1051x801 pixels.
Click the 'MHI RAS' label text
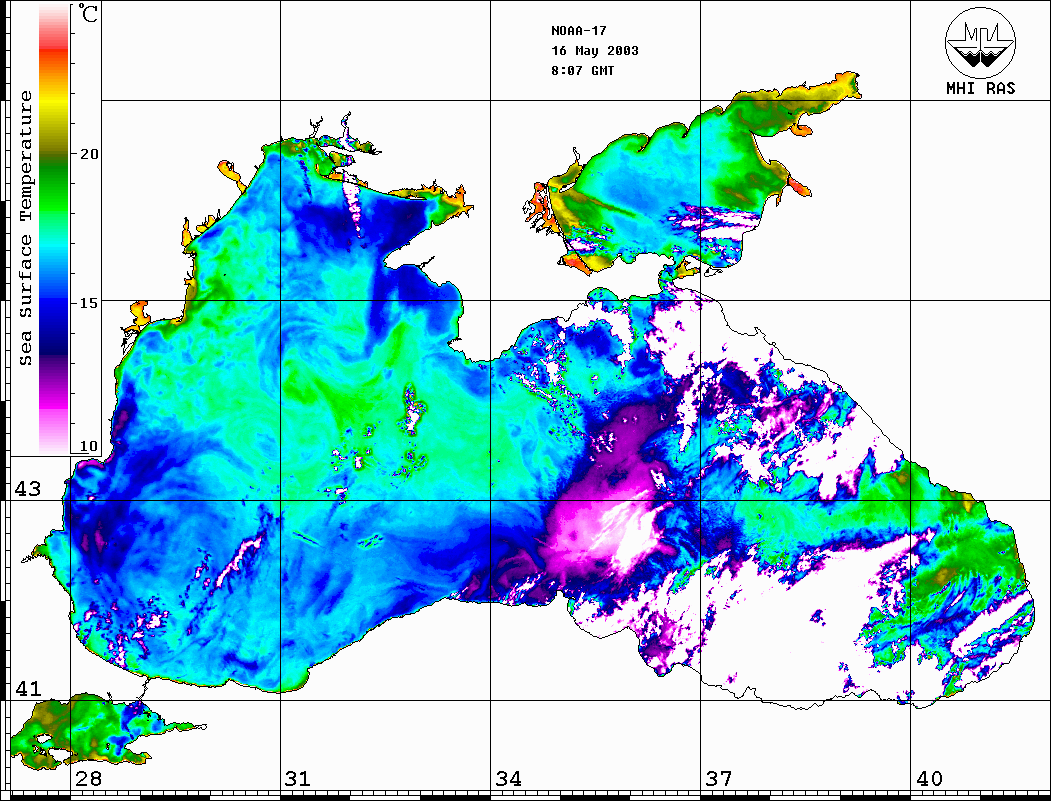point(981,88)
